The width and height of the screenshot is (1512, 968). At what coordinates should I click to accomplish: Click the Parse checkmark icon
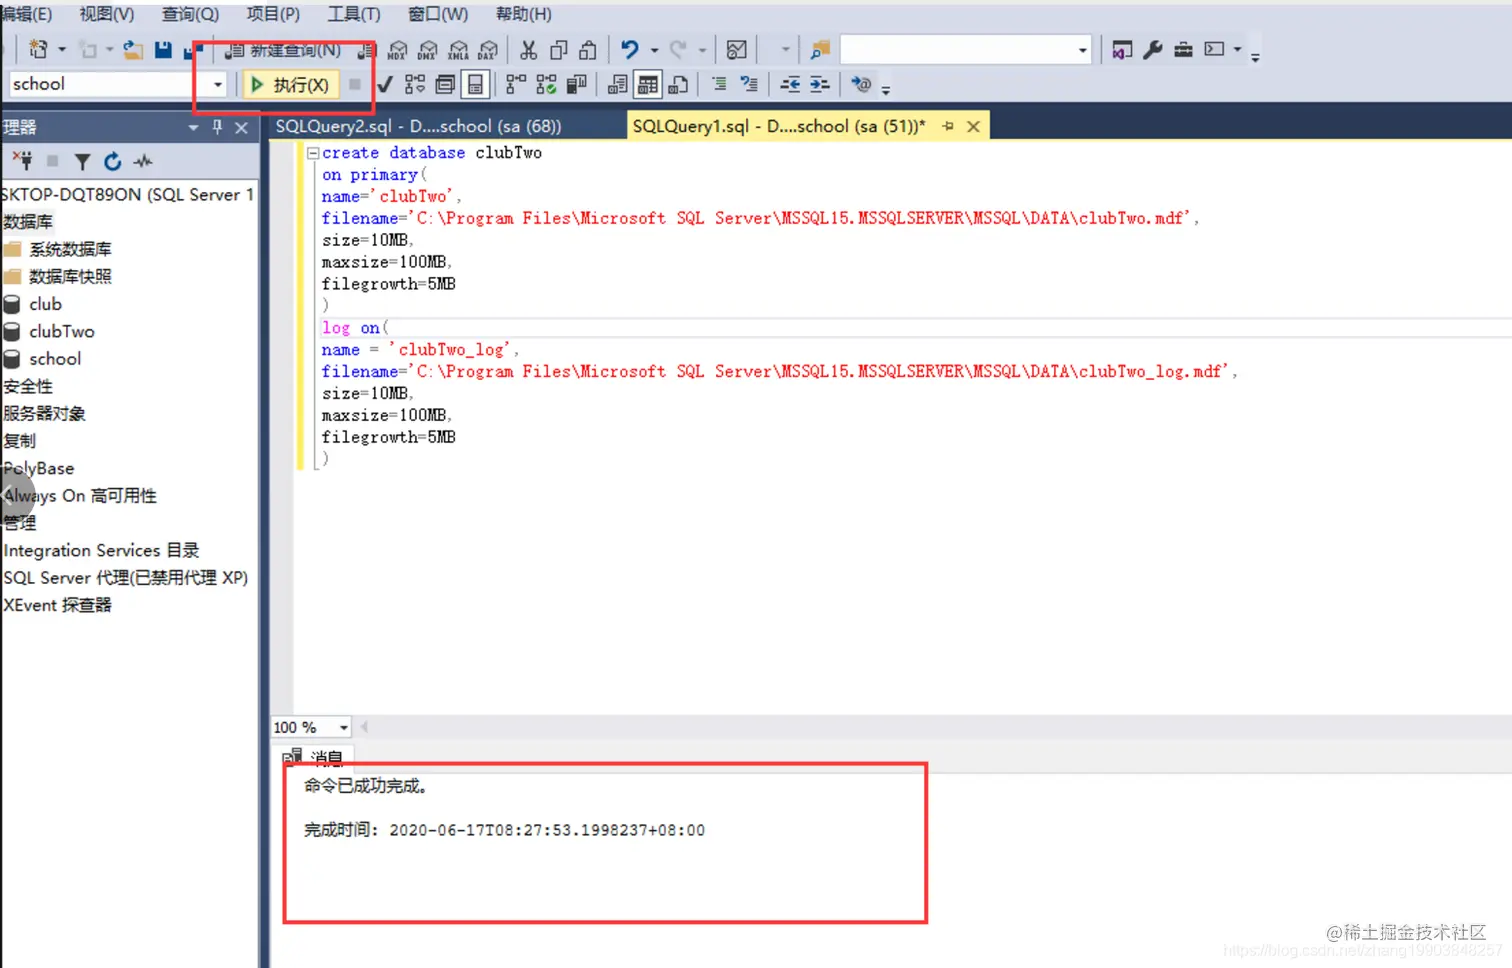(x=385, y=85)
